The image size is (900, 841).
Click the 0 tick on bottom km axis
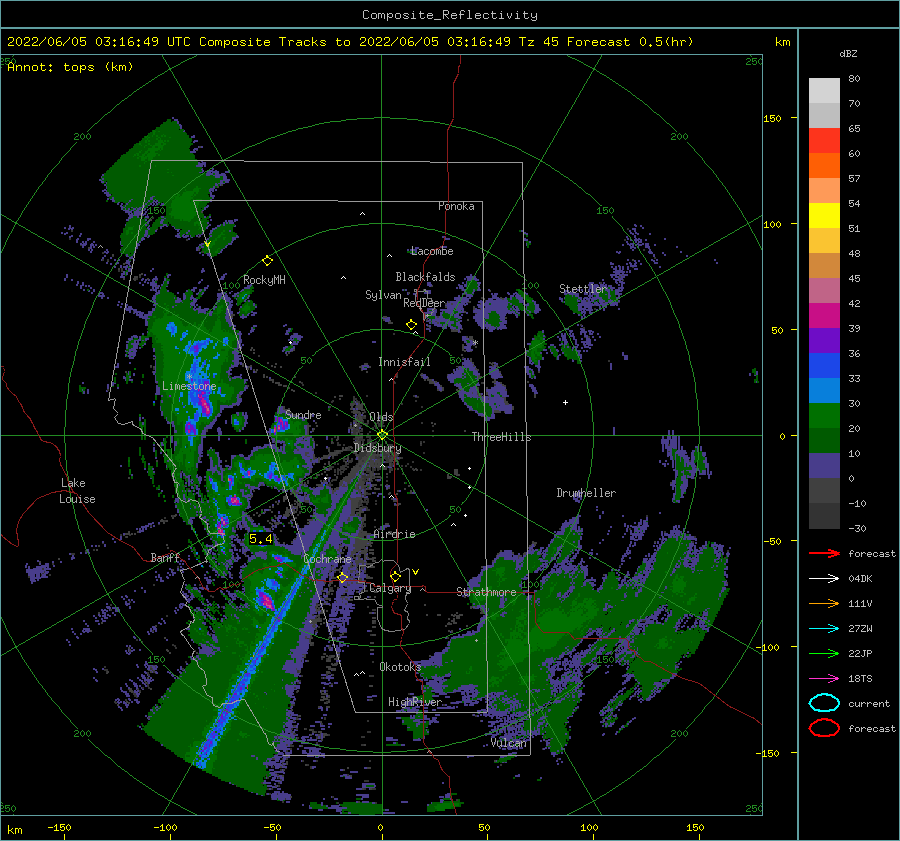[x=381, y=827]
